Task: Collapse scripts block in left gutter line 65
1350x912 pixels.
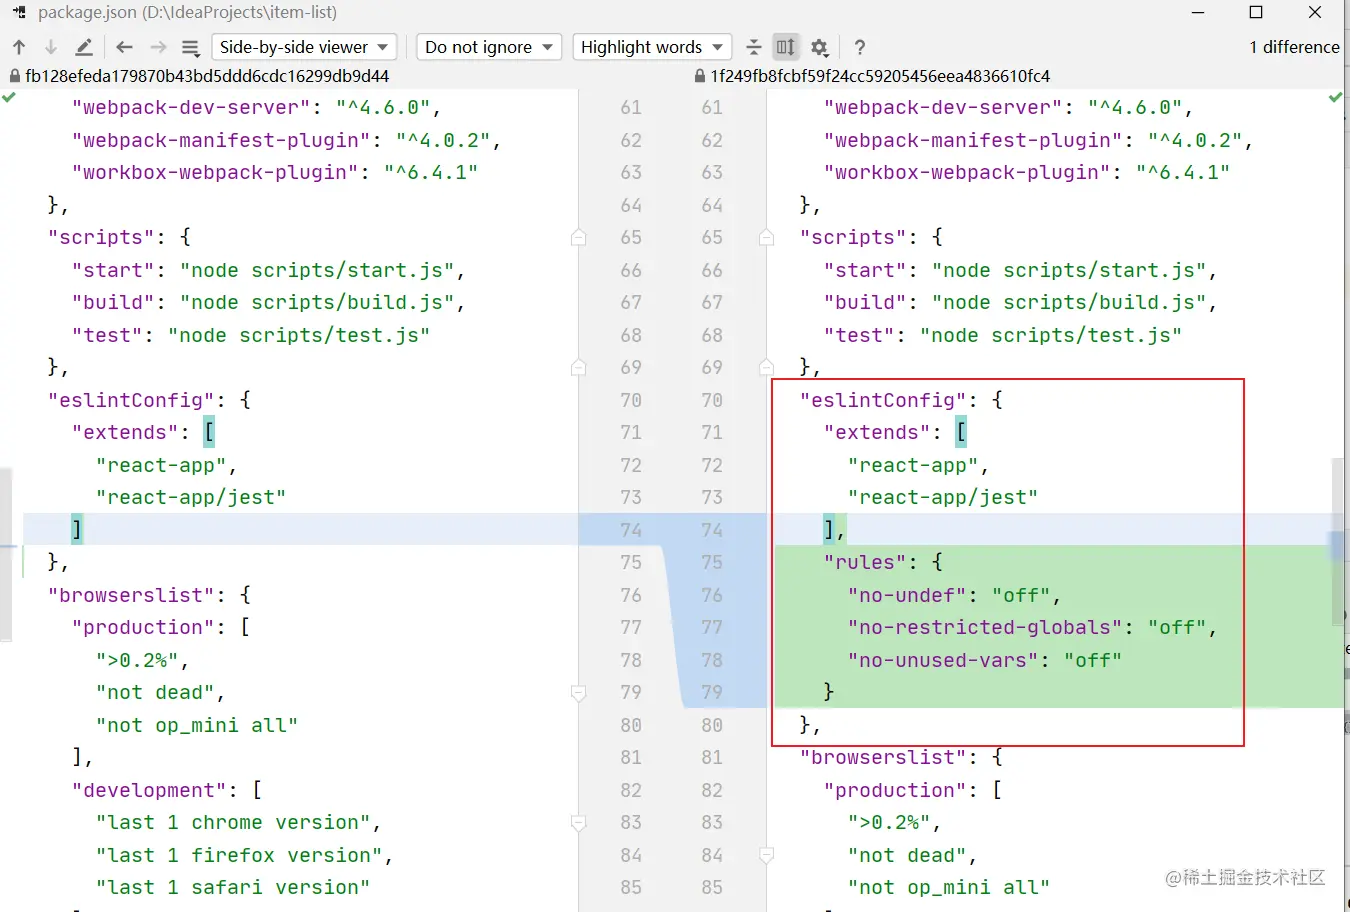Action: tap(578, 238)
